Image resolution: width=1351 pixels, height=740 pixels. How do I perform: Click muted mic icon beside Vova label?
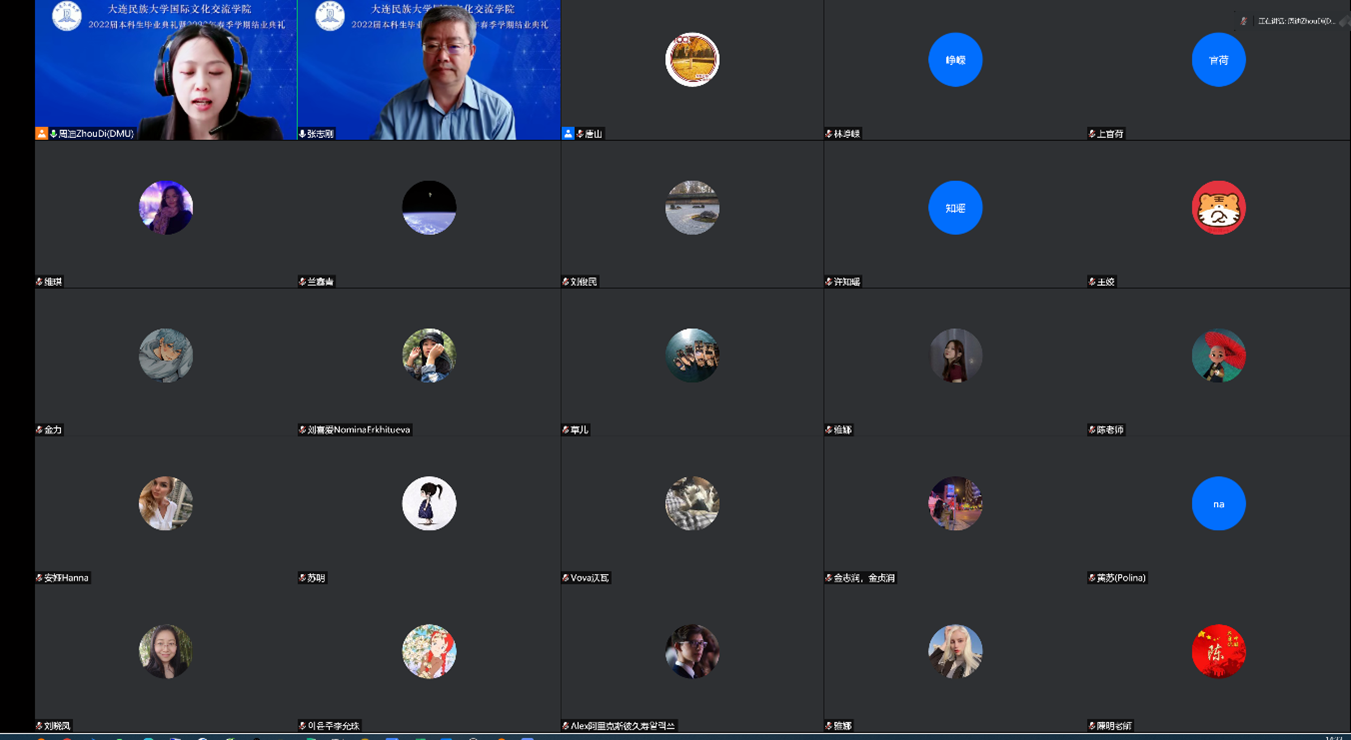[566, 578]
